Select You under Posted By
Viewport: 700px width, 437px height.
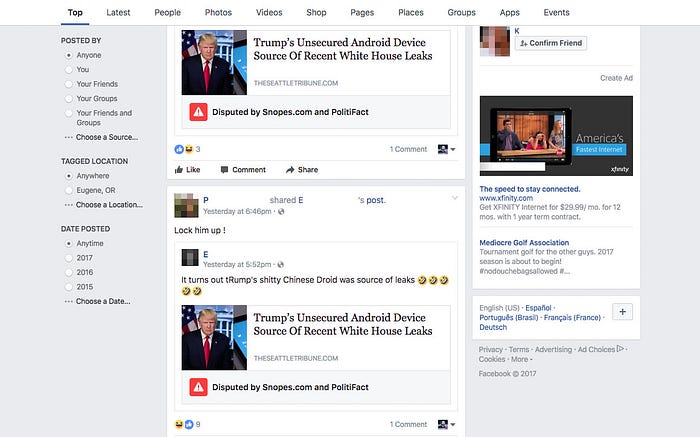[69, 70]
